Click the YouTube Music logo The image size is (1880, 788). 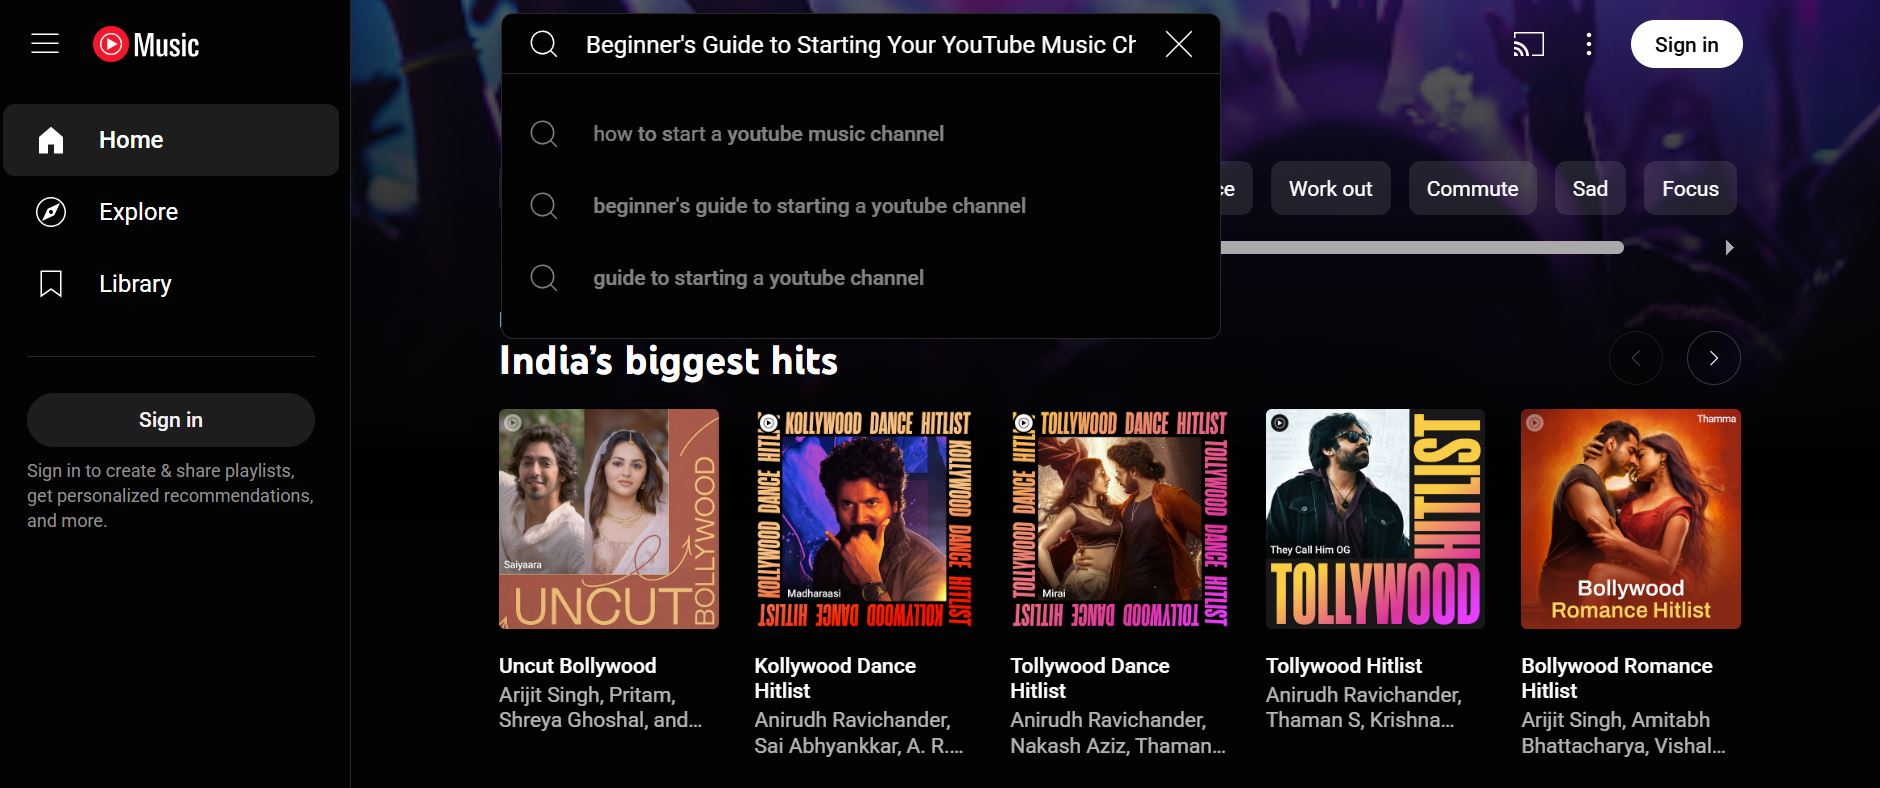[x=146, y=45]
